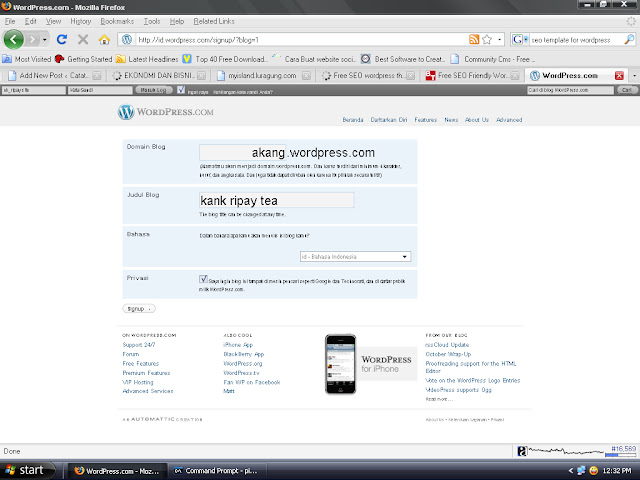Expand hidden tray icons with the arrow

pyautogui.click(x=570, y=471)
